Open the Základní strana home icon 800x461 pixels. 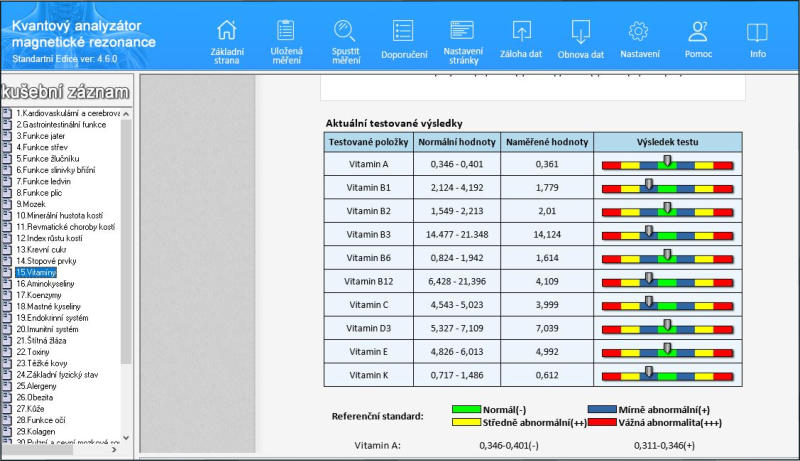(227, 31)
